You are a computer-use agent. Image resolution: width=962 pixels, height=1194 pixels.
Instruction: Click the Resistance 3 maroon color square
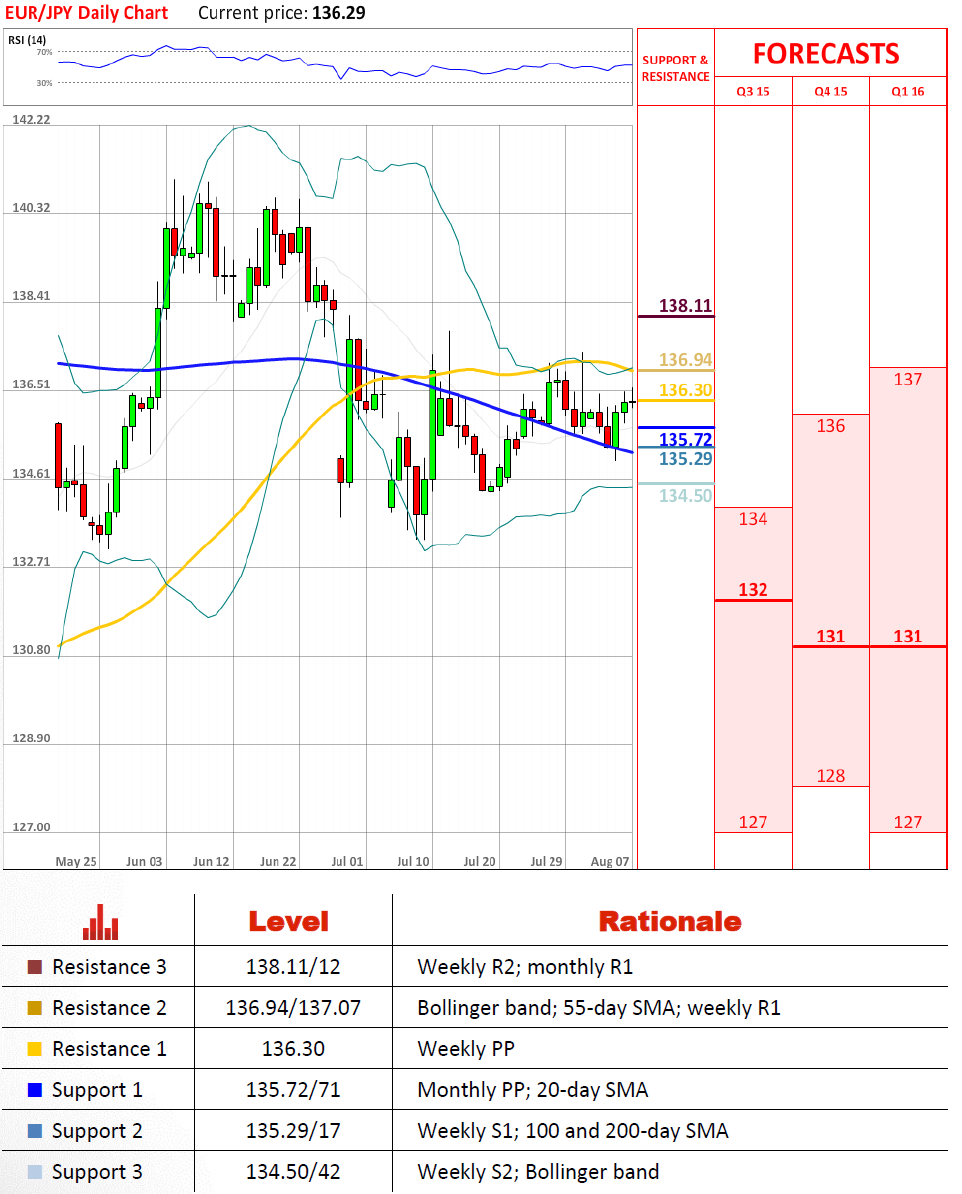coord(34,967)
